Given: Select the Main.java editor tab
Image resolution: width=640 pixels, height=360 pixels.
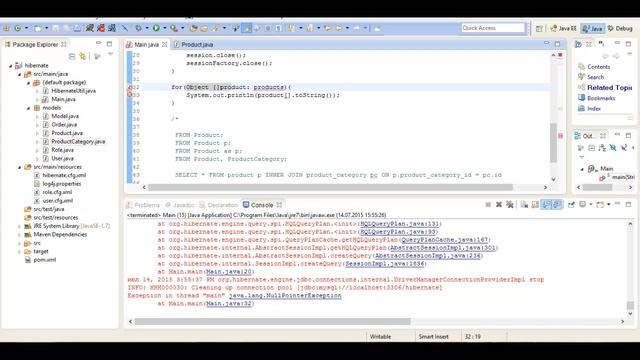Looking at the screenshot, I should tap(146, 44).
